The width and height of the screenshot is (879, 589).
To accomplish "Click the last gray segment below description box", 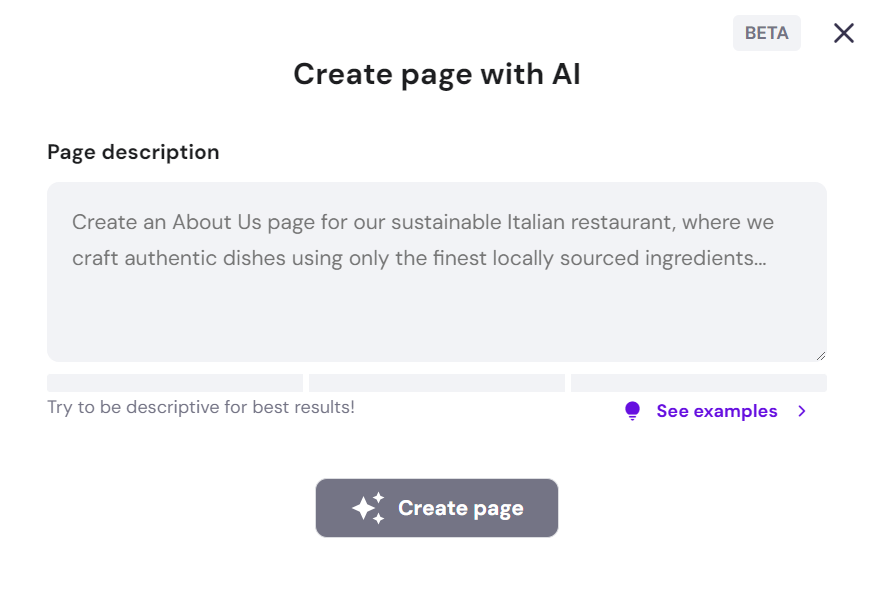I will 698,383.
